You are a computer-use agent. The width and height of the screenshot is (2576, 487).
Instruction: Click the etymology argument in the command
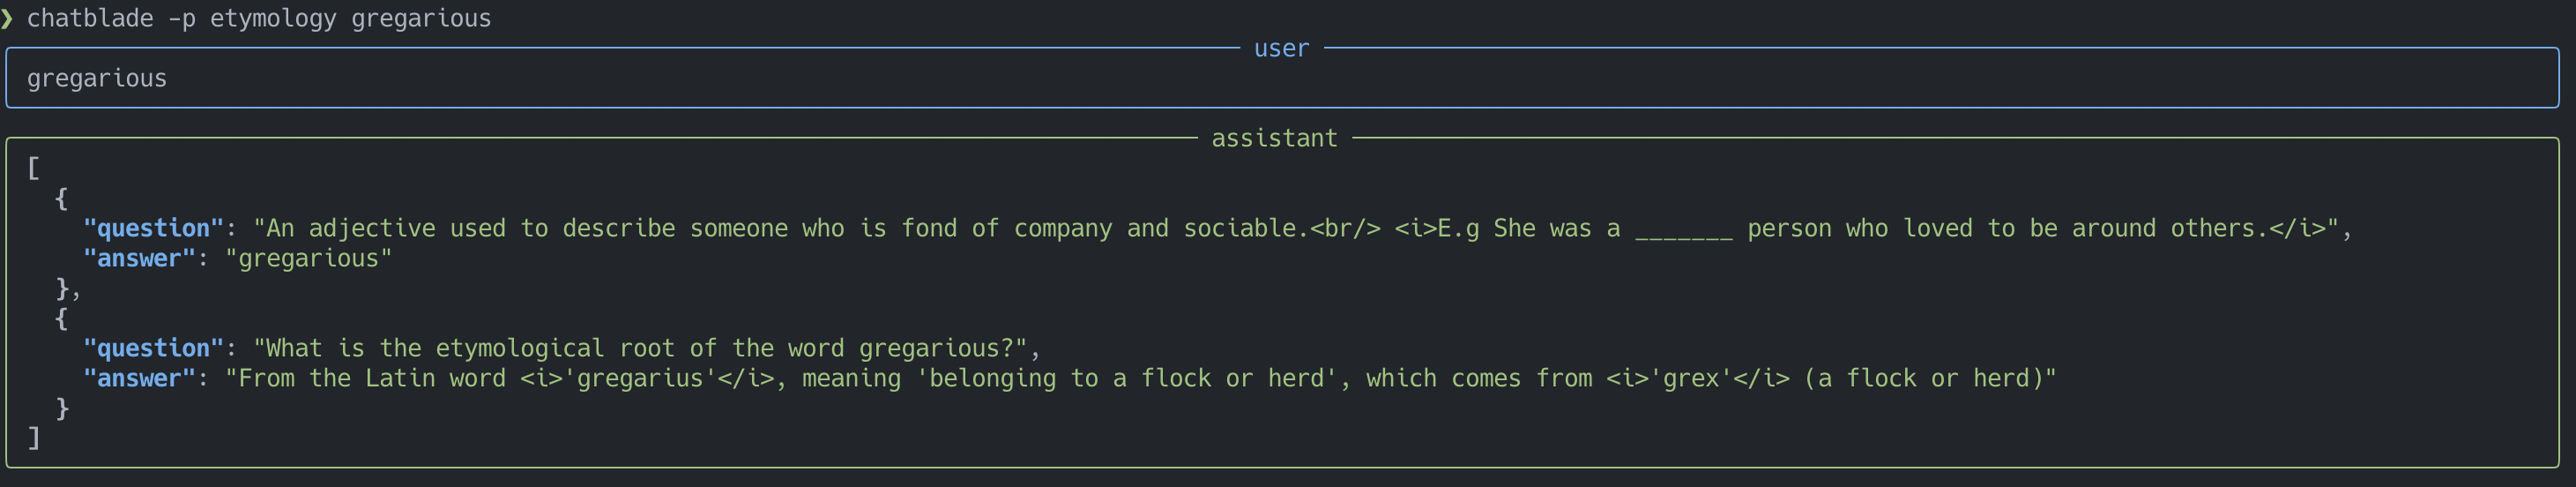(273, 19)
